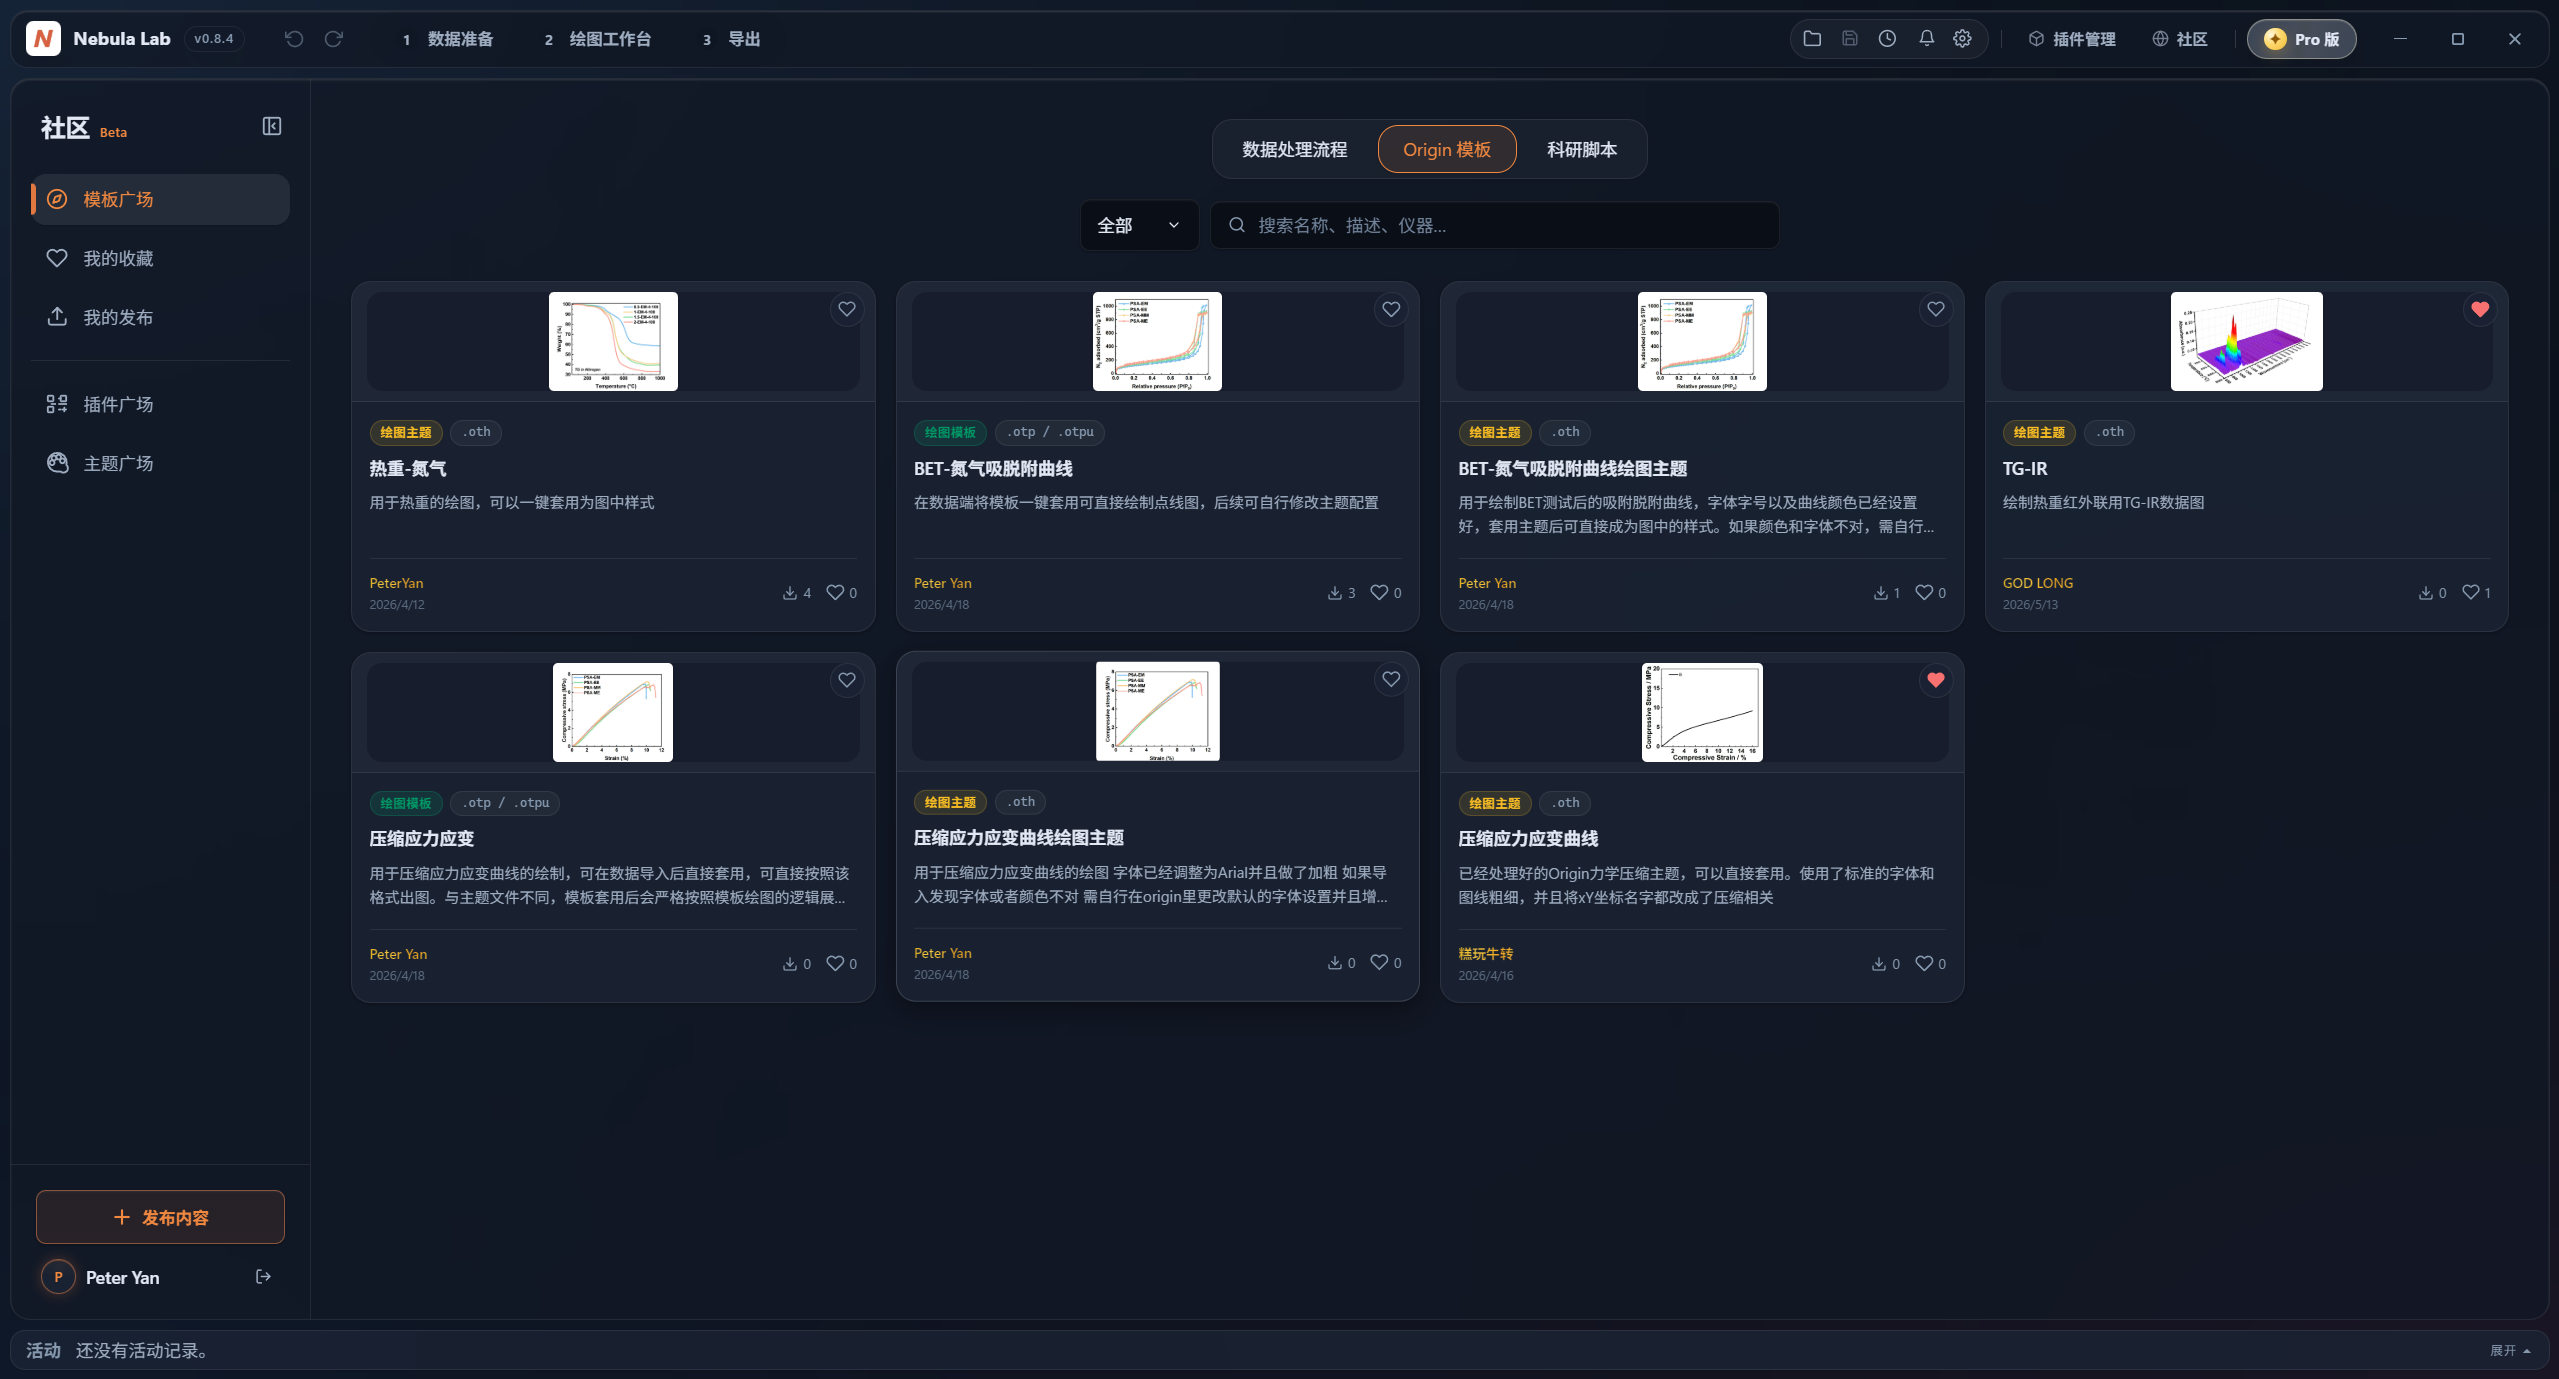Switch to the 数据处理流程 tab
The image size is (2559, 1379).
coord(1294,149)
